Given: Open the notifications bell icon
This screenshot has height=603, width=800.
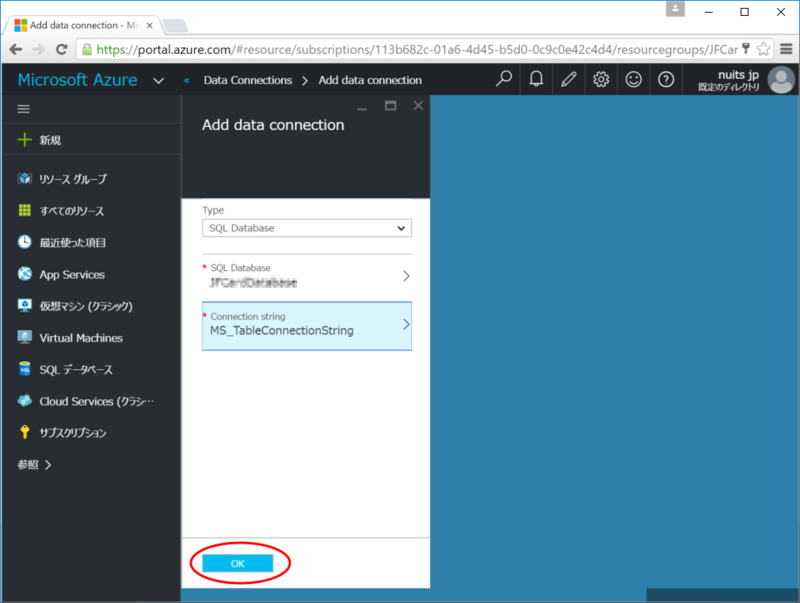Looking at the screenshot, I should pyautogui.click(x=536, y=79).
